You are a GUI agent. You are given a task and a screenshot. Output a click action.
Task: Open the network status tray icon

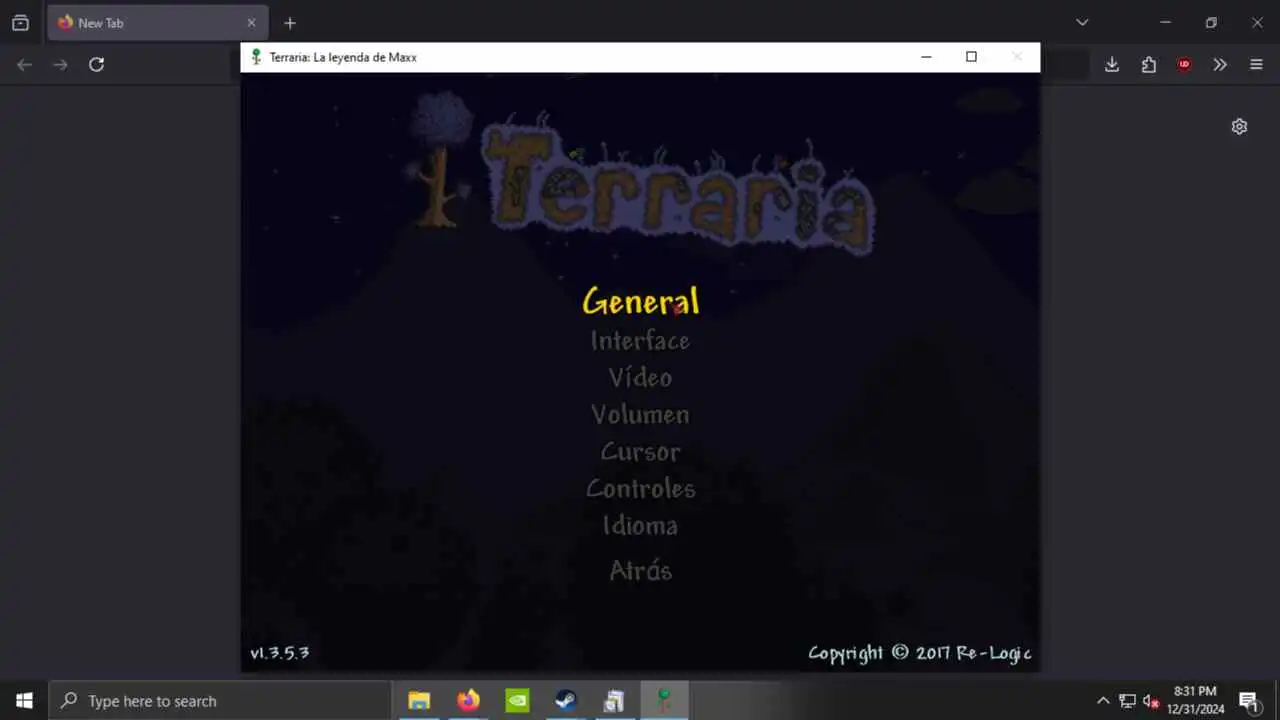1127,701
